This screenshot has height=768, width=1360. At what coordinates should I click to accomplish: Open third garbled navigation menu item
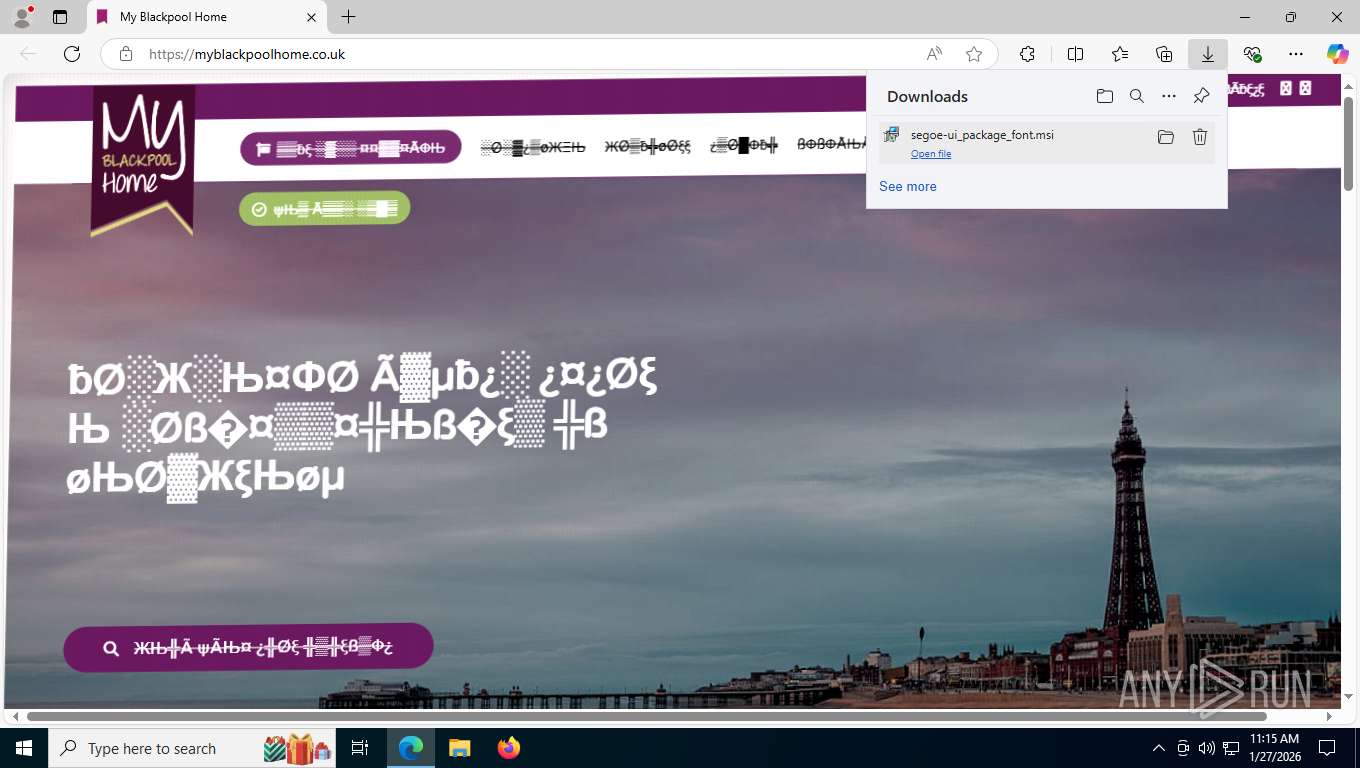click(743, 146)
